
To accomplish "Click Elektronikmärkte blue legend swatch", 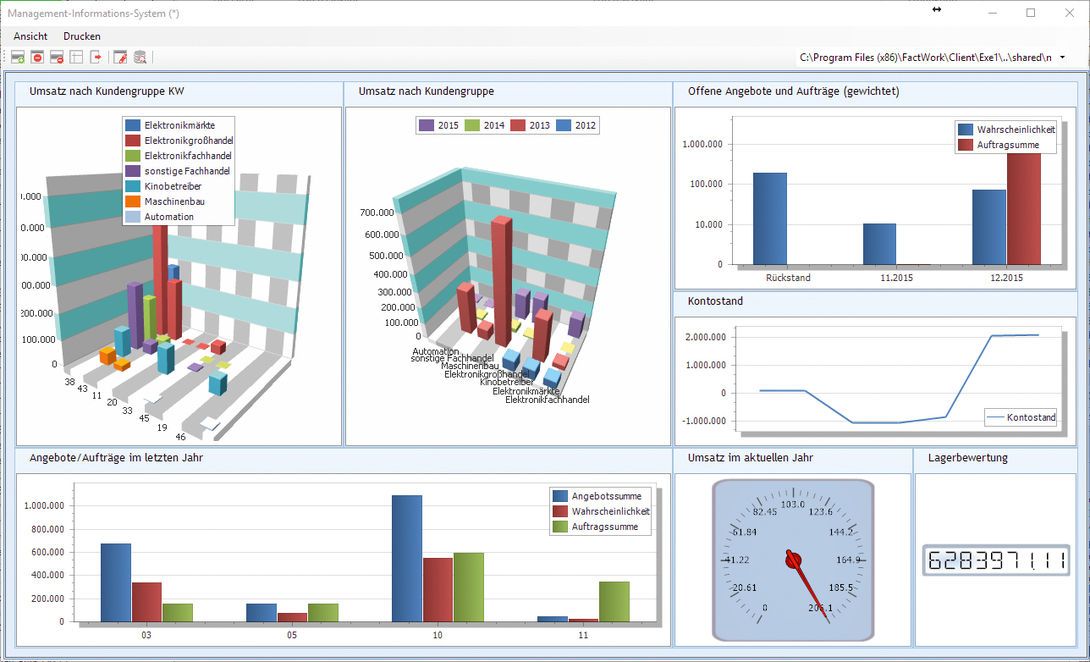I will coord(132,125).
